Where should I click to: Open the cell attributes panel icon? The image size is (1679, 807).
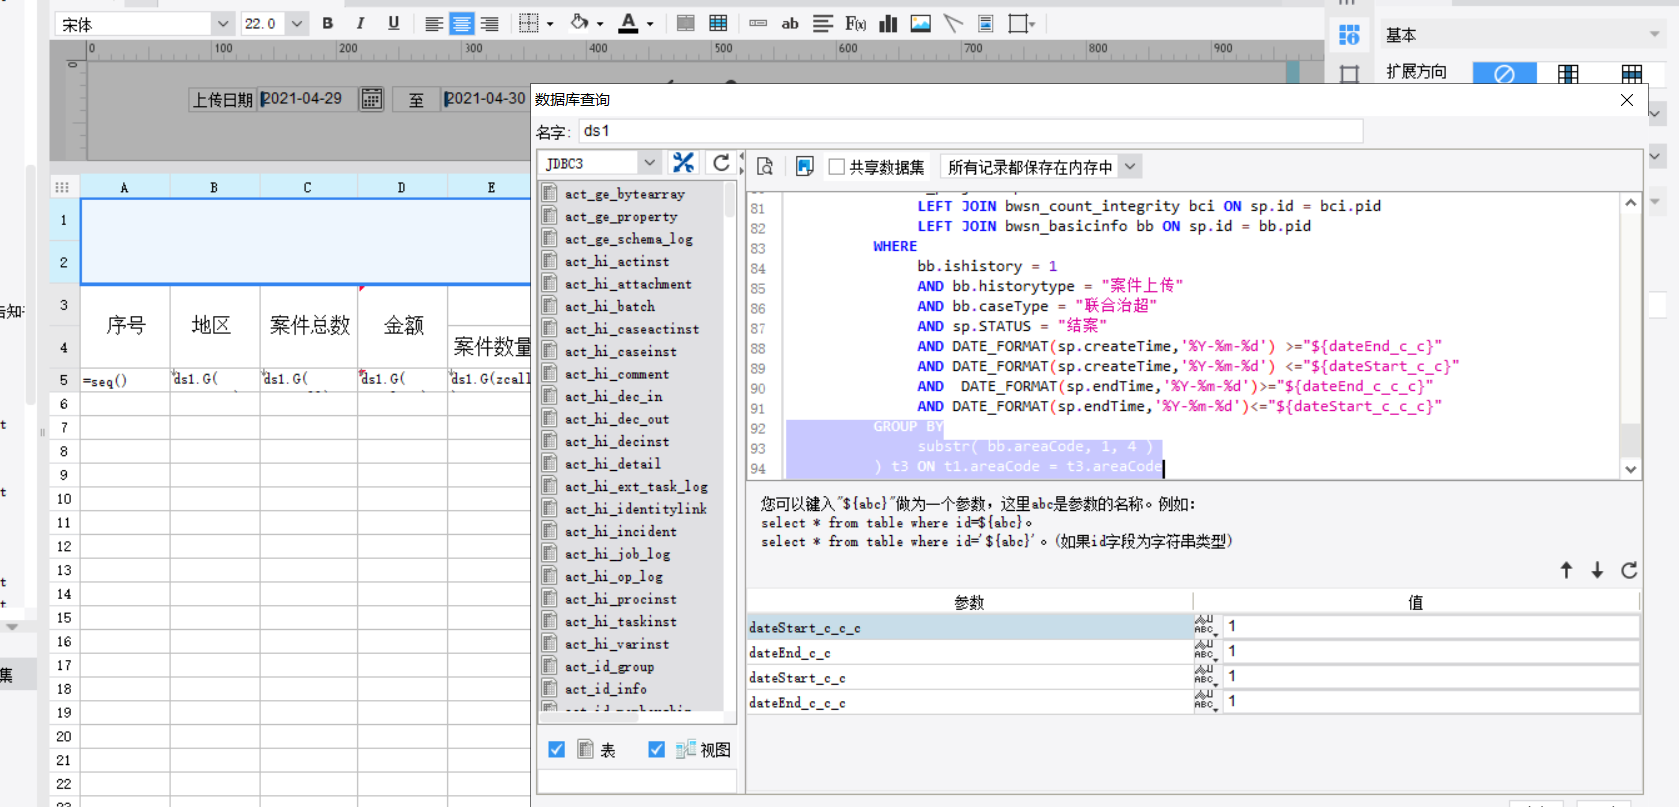[1349, 36]
